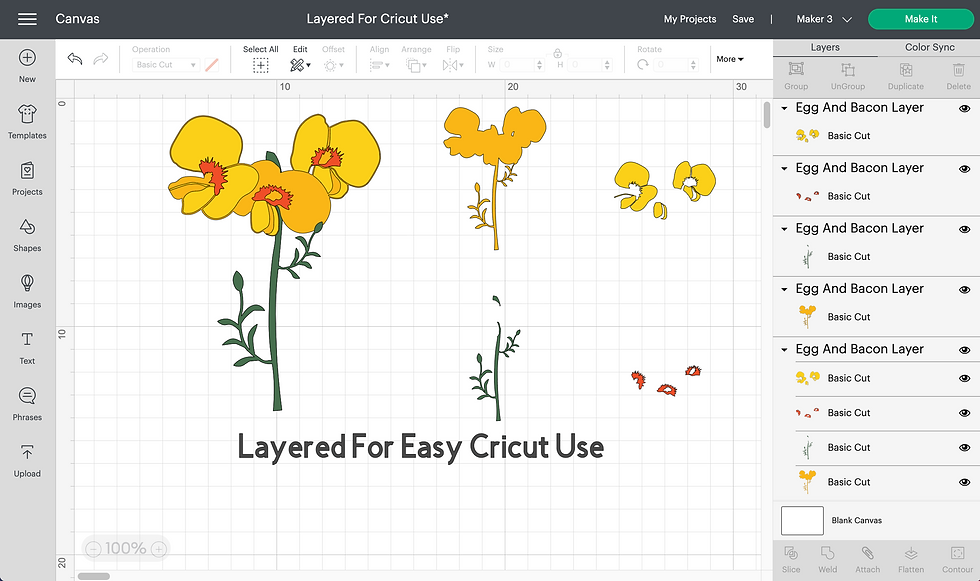Collapse the third Egg And Bacon Layer group

point(784,229)
